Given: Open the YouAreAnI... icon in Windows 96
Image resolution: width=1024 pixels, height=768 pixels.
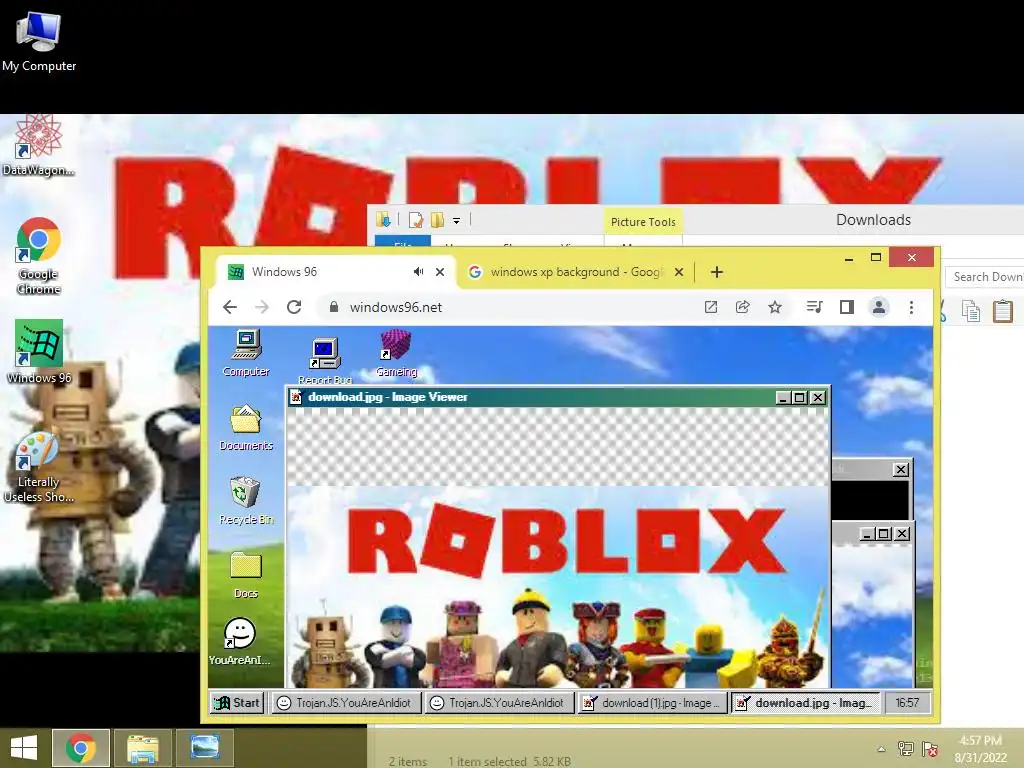Looking at the screenshot, I should (x=240, y=641).
